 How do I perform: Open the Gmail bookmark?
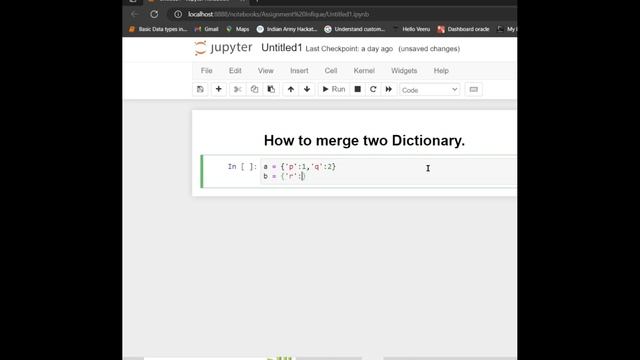pos(207,29)
